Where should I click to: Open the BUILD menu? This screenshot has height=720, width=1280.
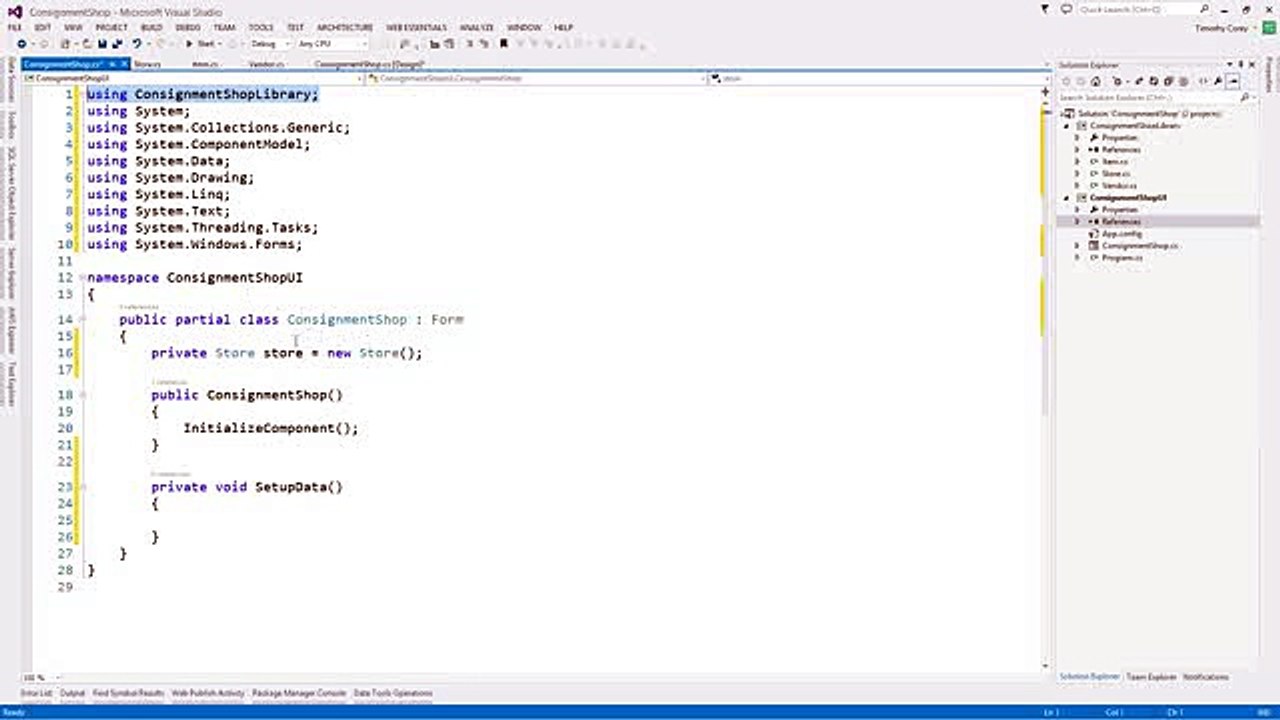(151, 27)
